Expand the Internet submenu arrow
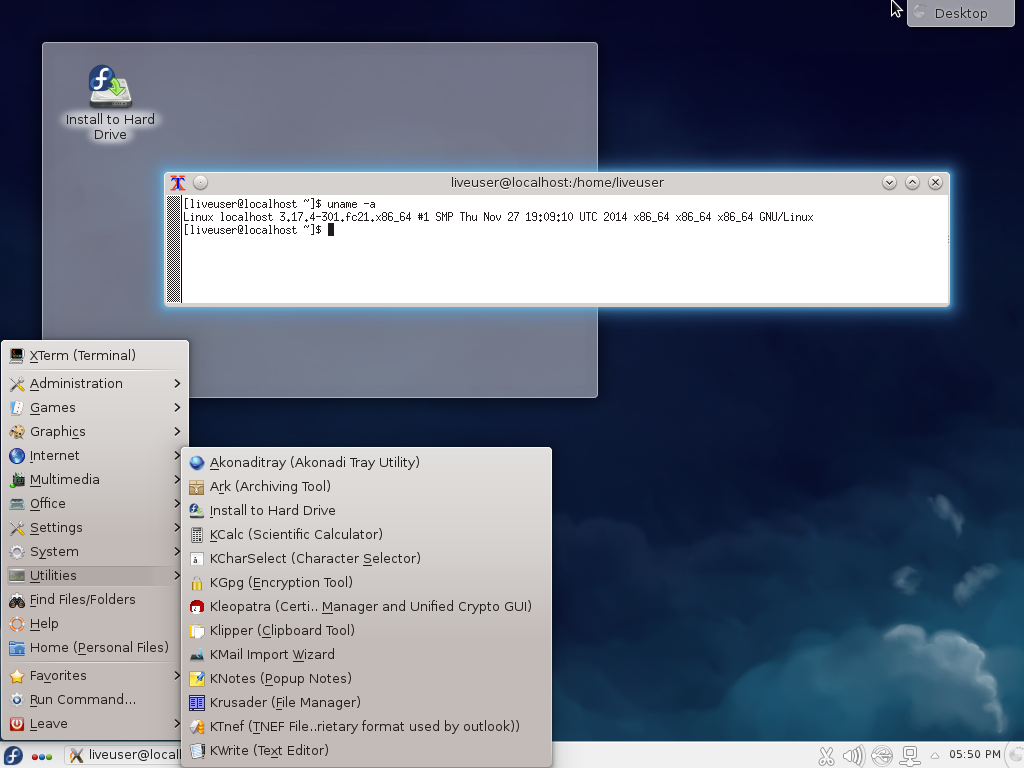Viewport: 1024px width, 768px height. coord(177,455)
